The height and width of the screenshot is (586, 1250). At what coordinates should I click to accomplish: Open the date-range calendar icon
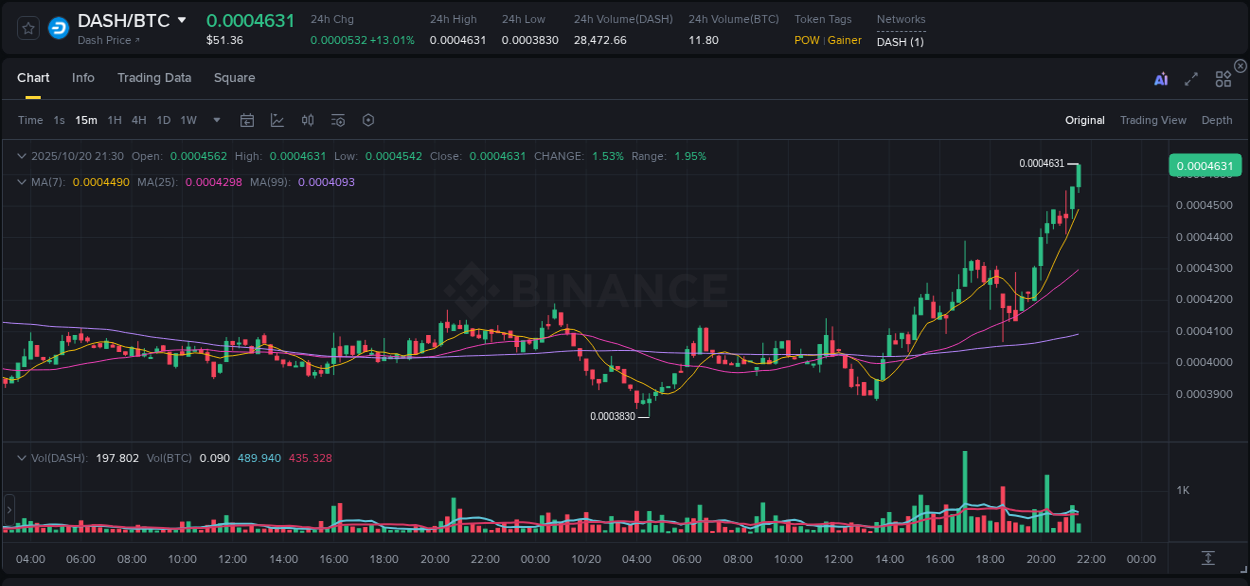[x=247, y=119]
